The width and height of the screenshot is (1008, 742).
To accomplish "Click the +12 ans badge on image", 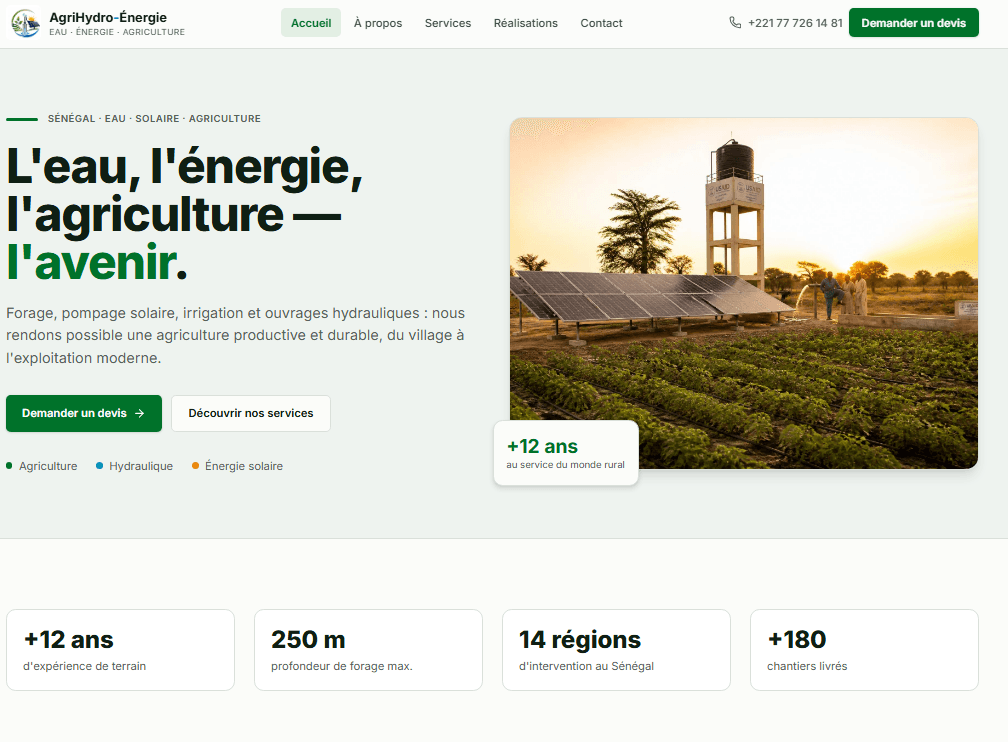I will (x=566, y=453).
